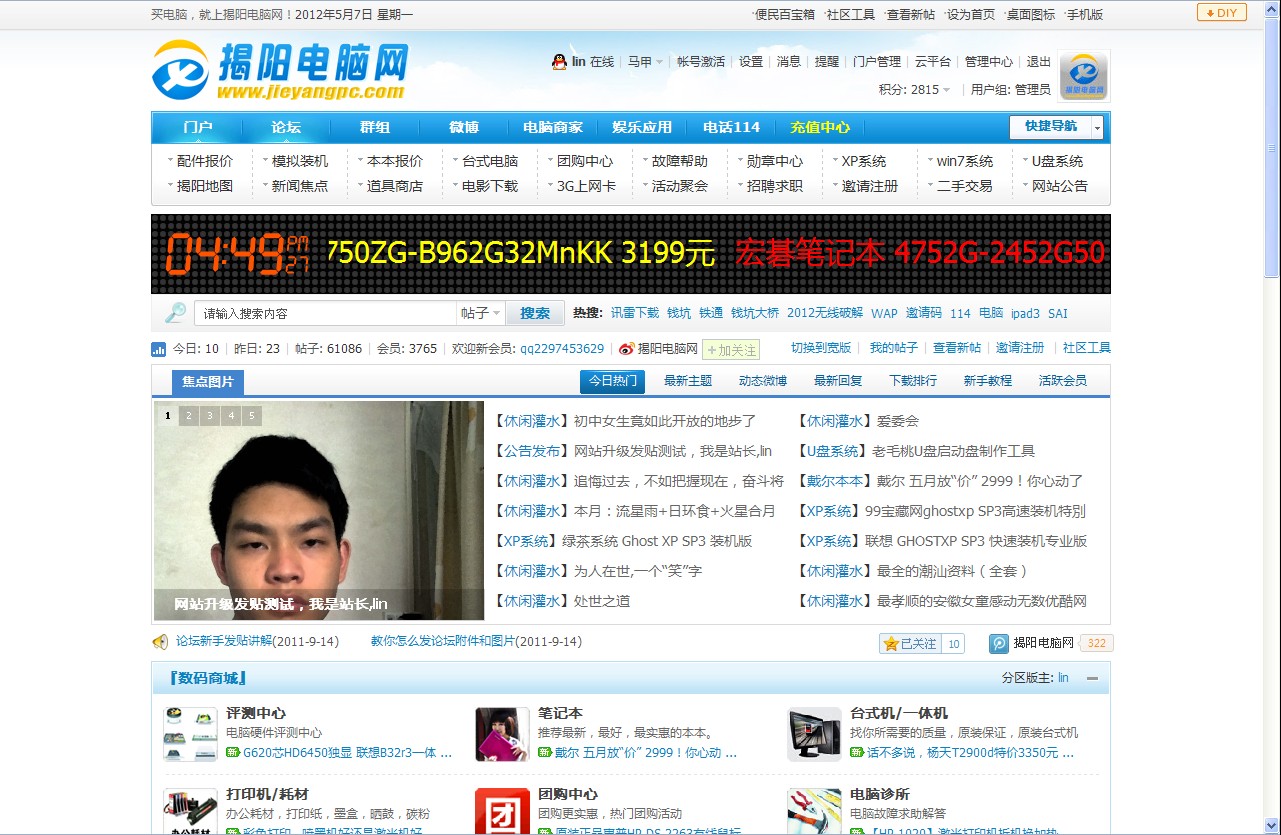Open new member link qq2297453629
The image size is (1281, 835).
[562, 349]
